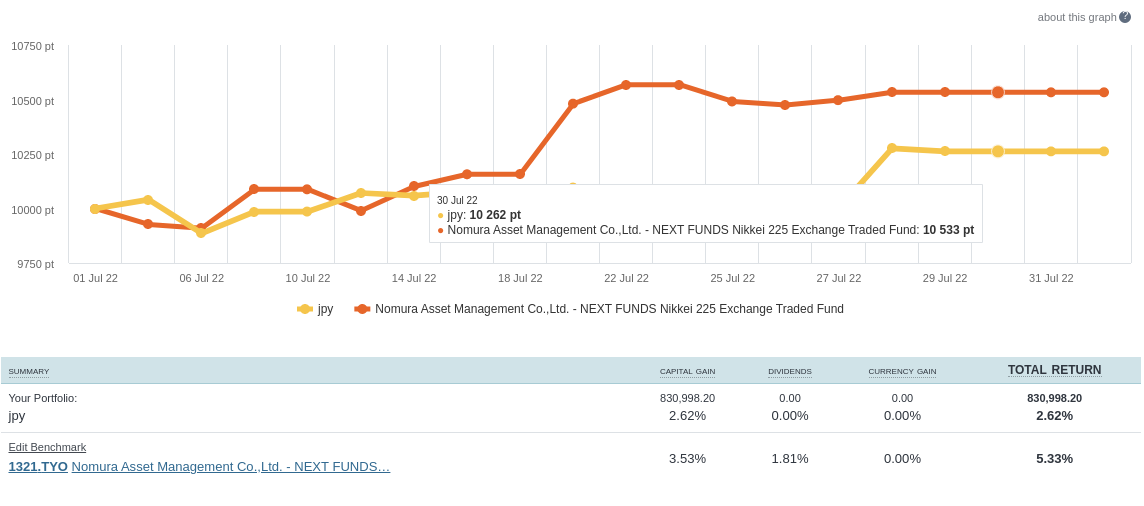Click the Currency Gain column header
Viewport: 1144px width, 506px height.
(902, 372)
